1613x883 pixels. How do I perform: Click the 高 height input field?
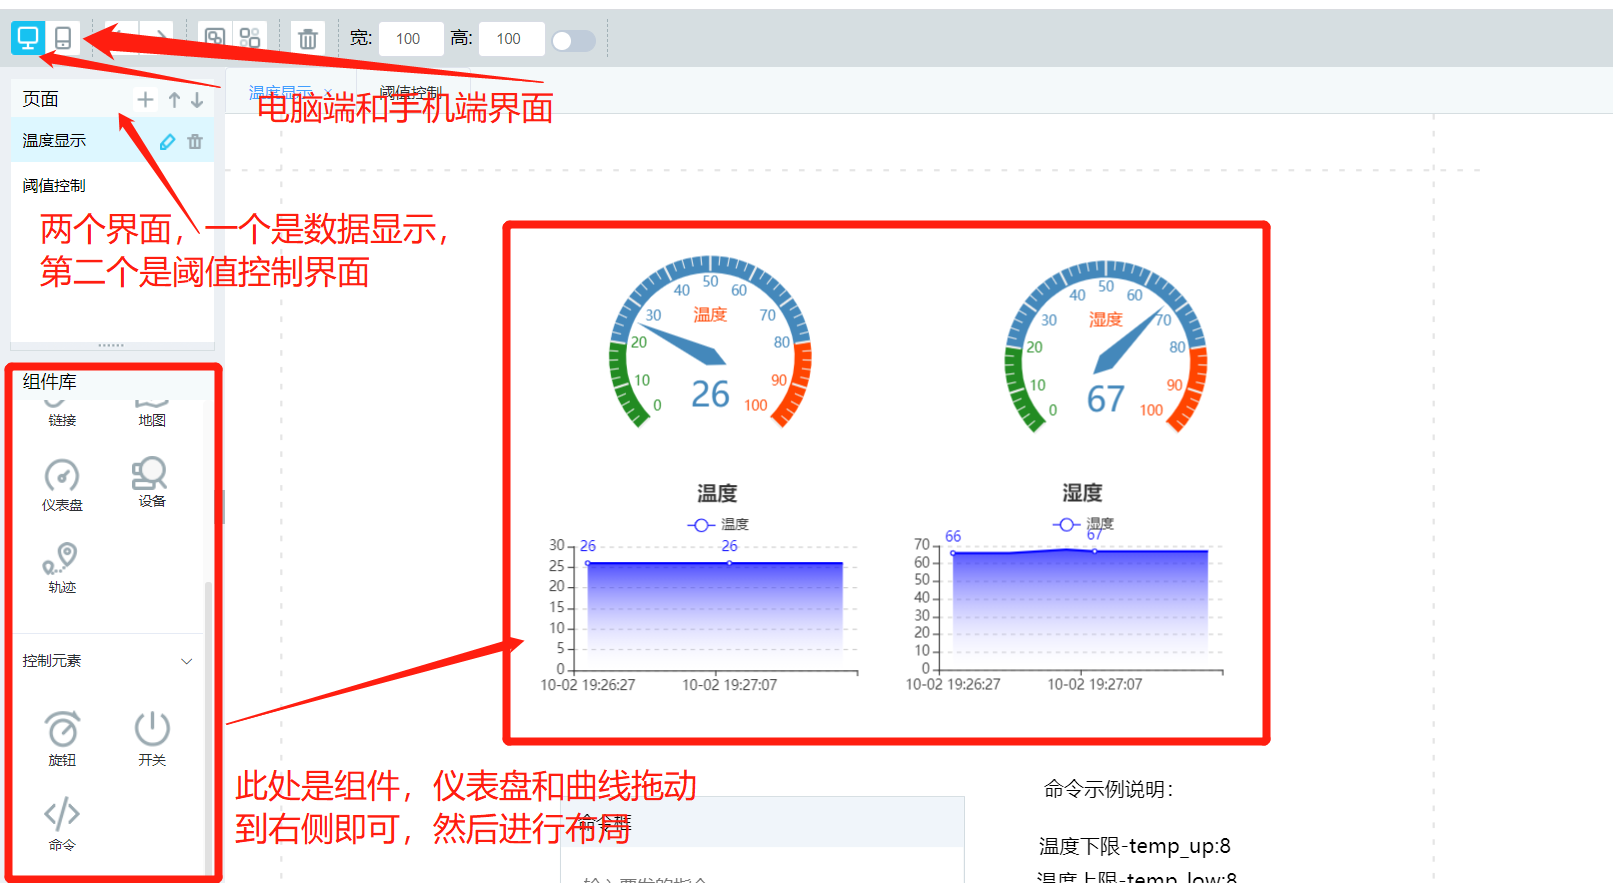512,39
